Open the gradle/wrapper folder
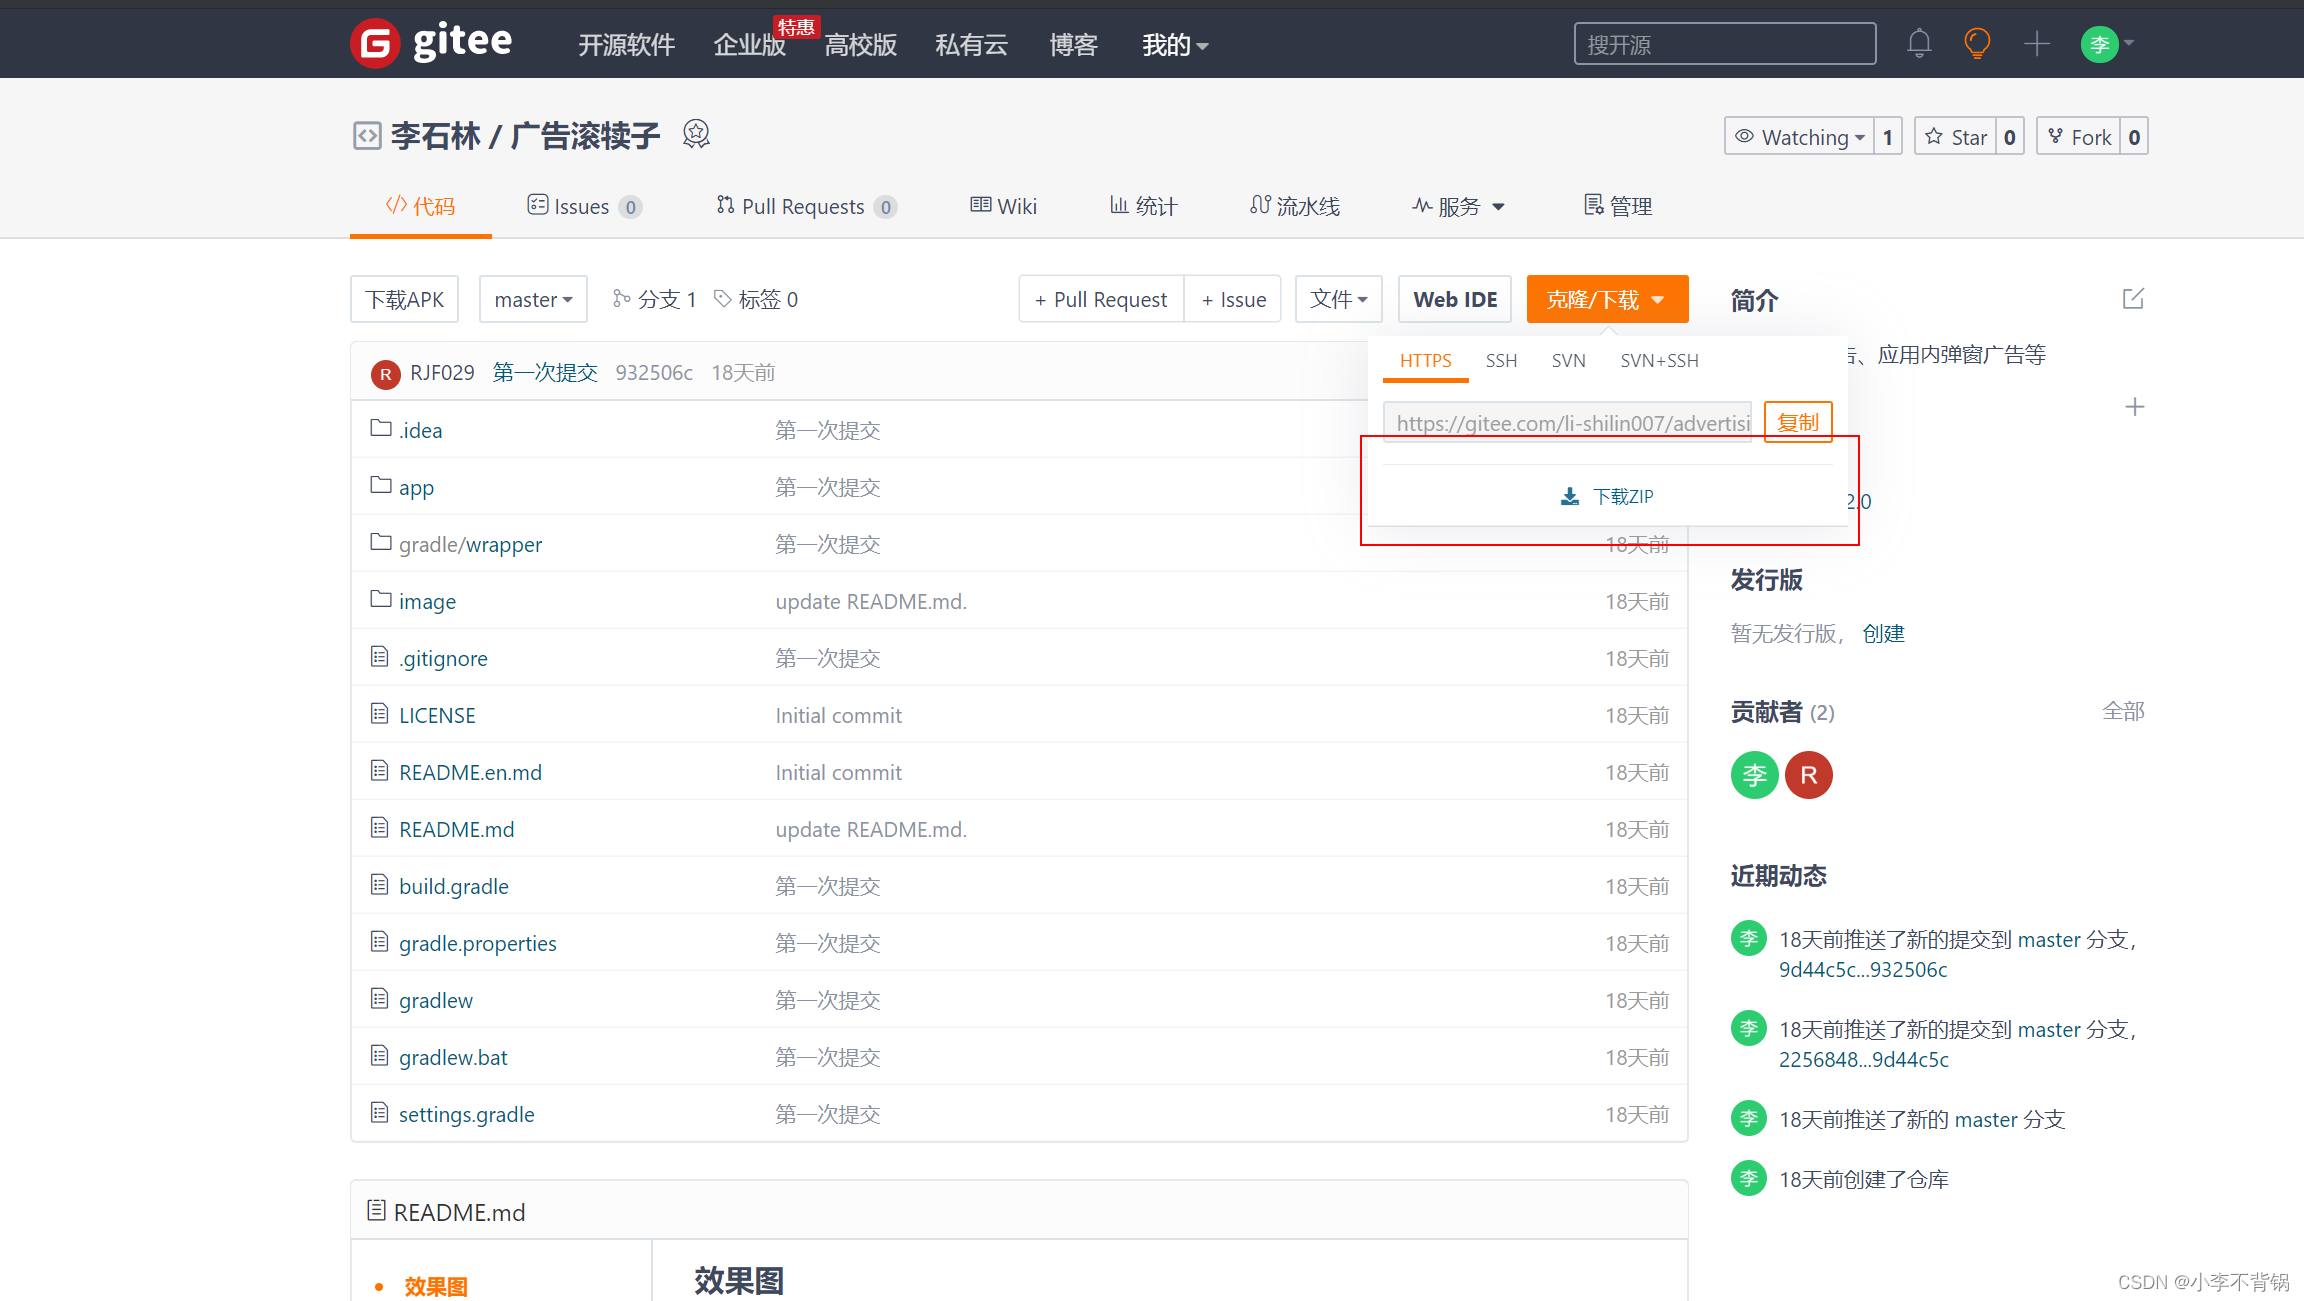Image resolution: width=2304 pixels, height=1301 pixels. click(470, 544)
